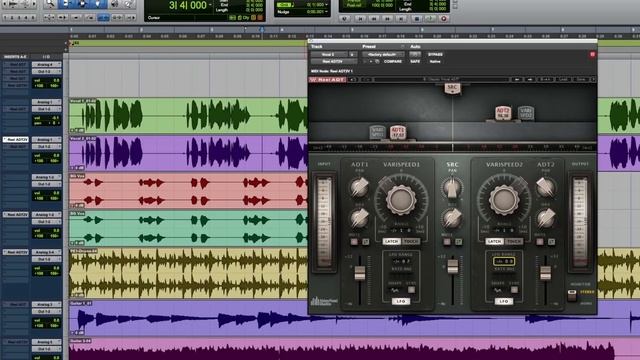This screenshot has width=640, height=360.
Task: Open Reel ADT2V insert on Vocal 2 track
Action: click(x=16, y=140)
